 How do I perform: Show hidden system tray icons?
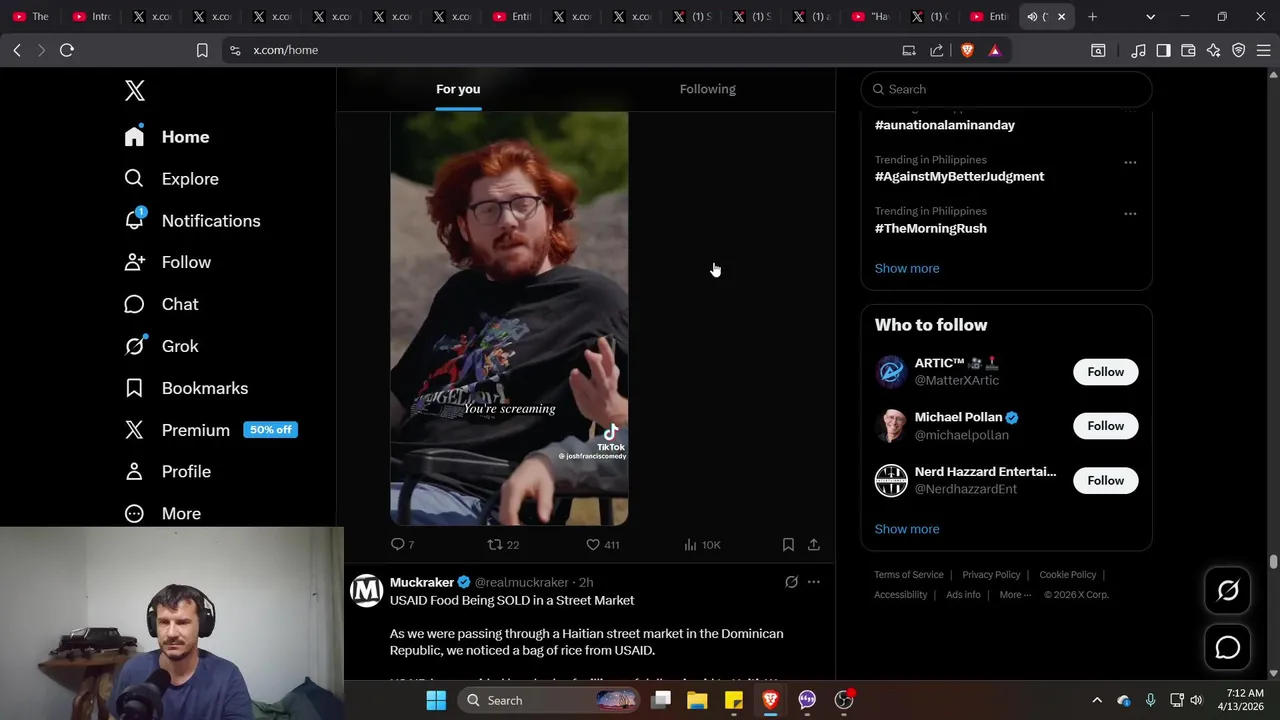tap(1097, 700)
